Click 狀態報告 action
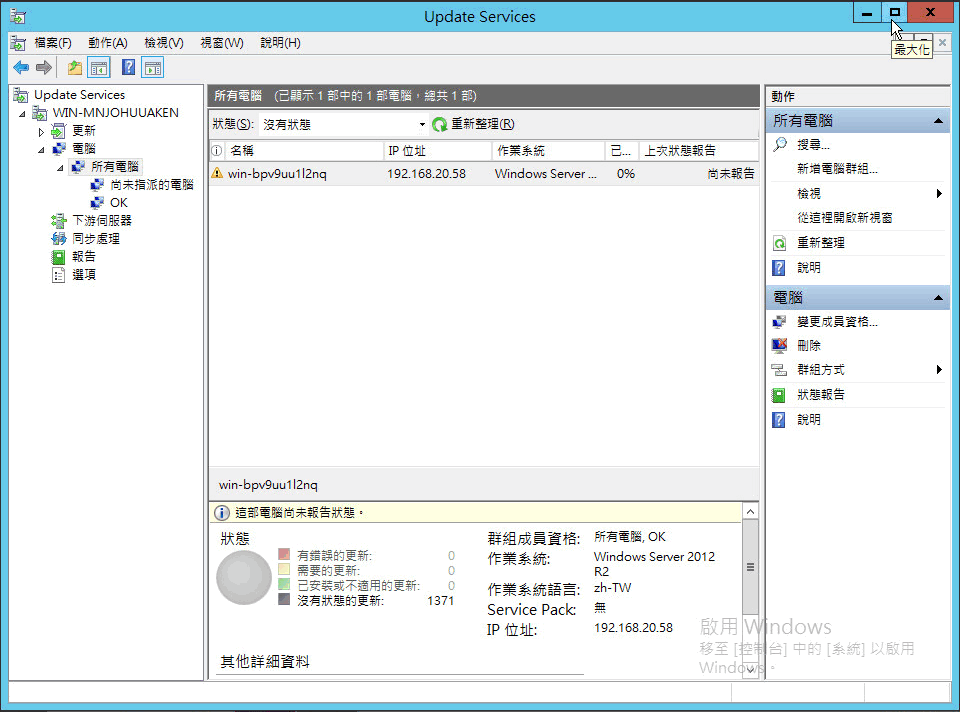Screen dimensions: 960x712 click(x=820, y=395)
